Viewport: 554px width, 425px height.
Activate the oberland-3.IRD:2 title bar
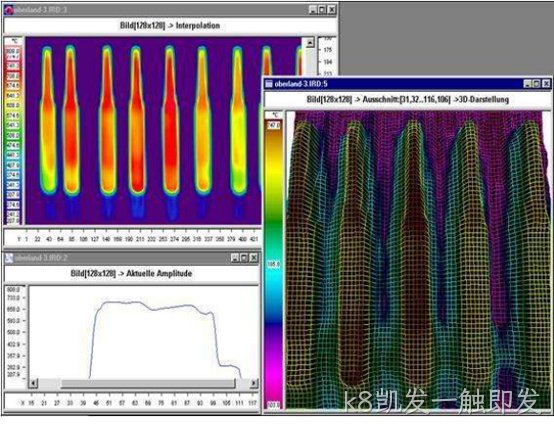tap(131, 258)
